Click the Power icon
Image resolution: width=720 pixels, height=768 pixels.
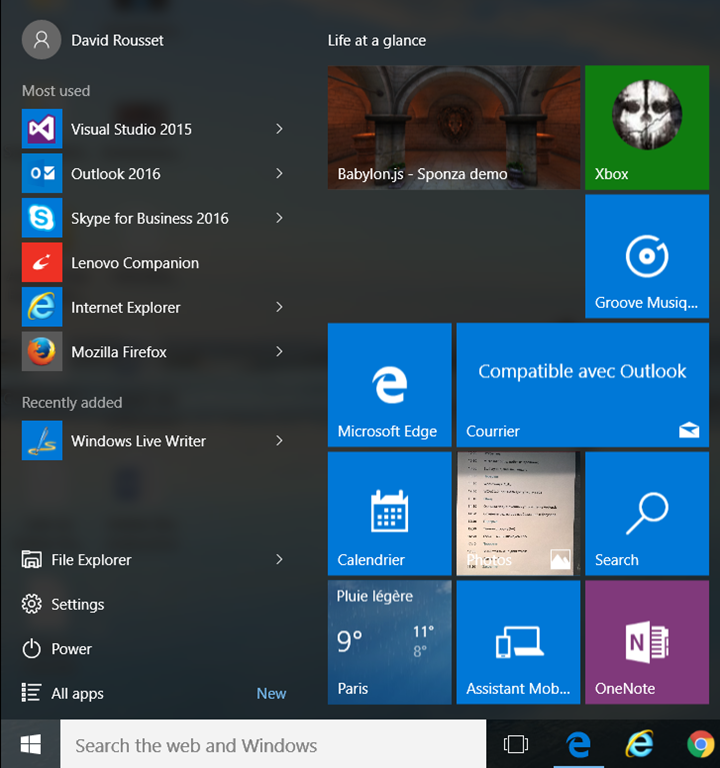pyautogui.click(x=31, y=648)
